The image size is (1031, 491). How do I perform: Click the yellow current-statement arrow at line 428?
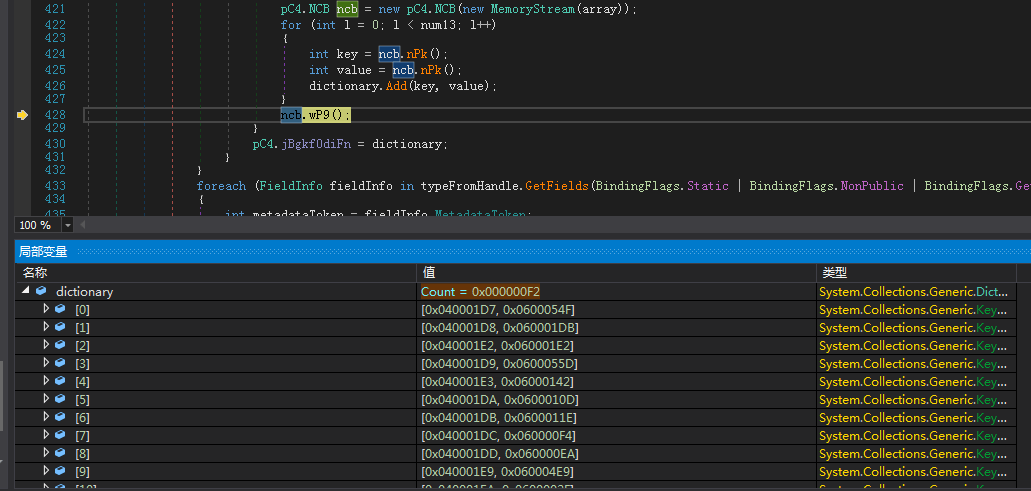(x=22, y=115)
